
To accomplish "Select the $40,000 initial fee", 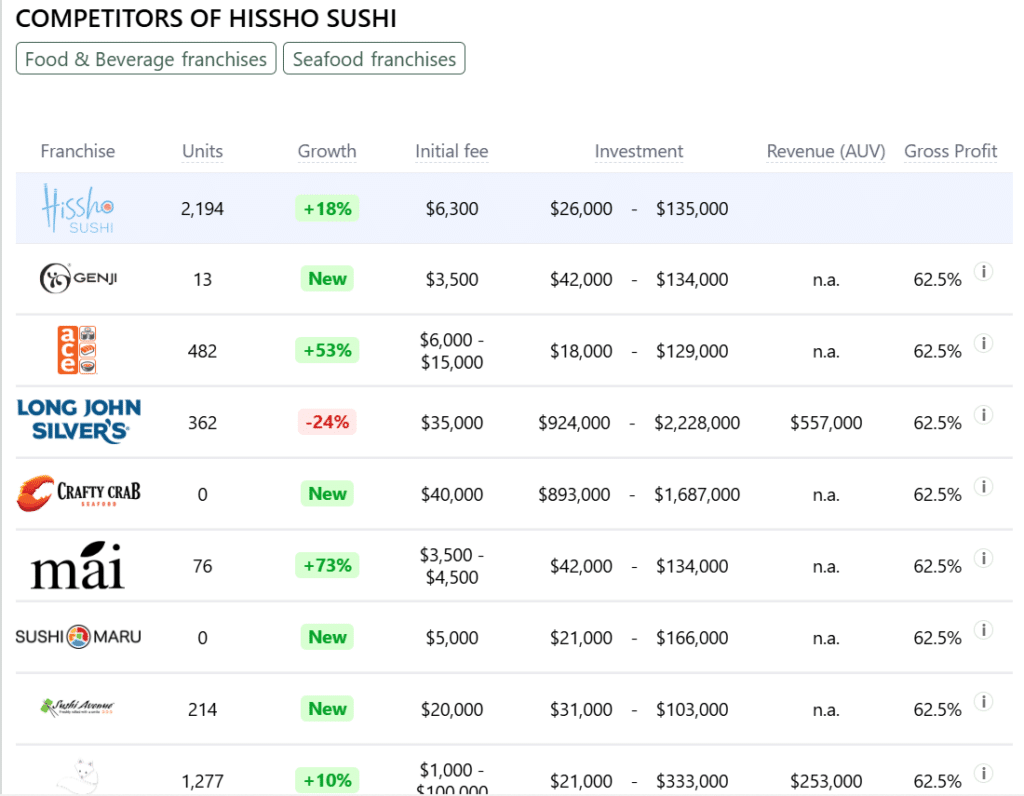I will click(452, 495).
